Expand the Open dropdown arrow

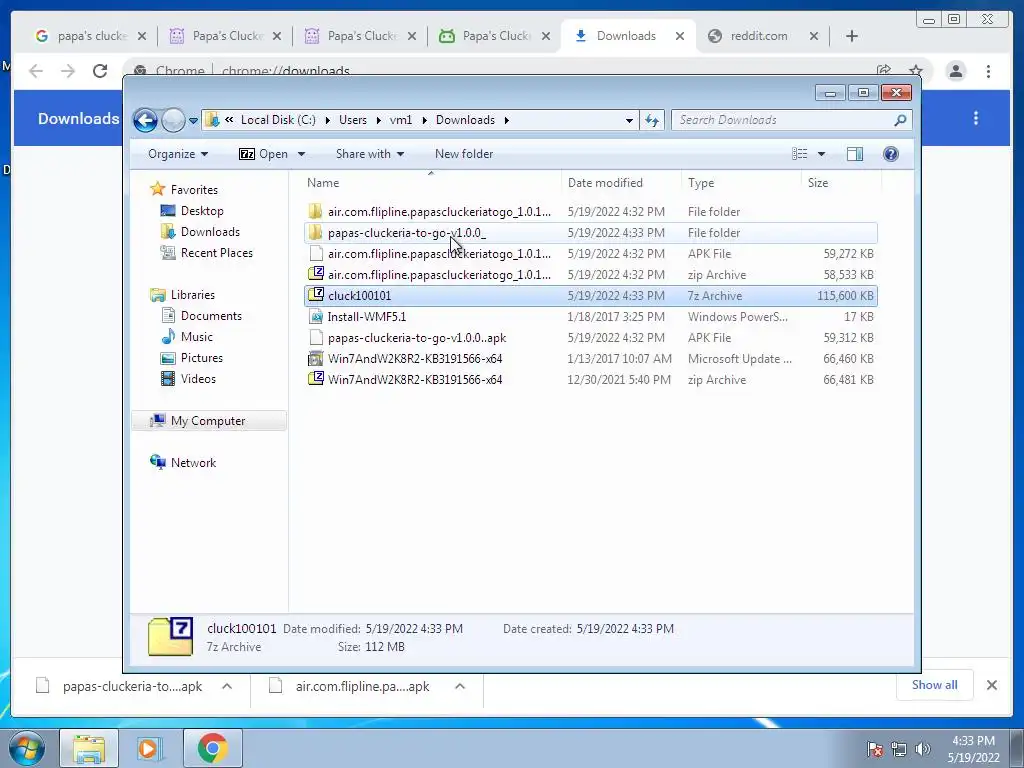coord(301,154)
